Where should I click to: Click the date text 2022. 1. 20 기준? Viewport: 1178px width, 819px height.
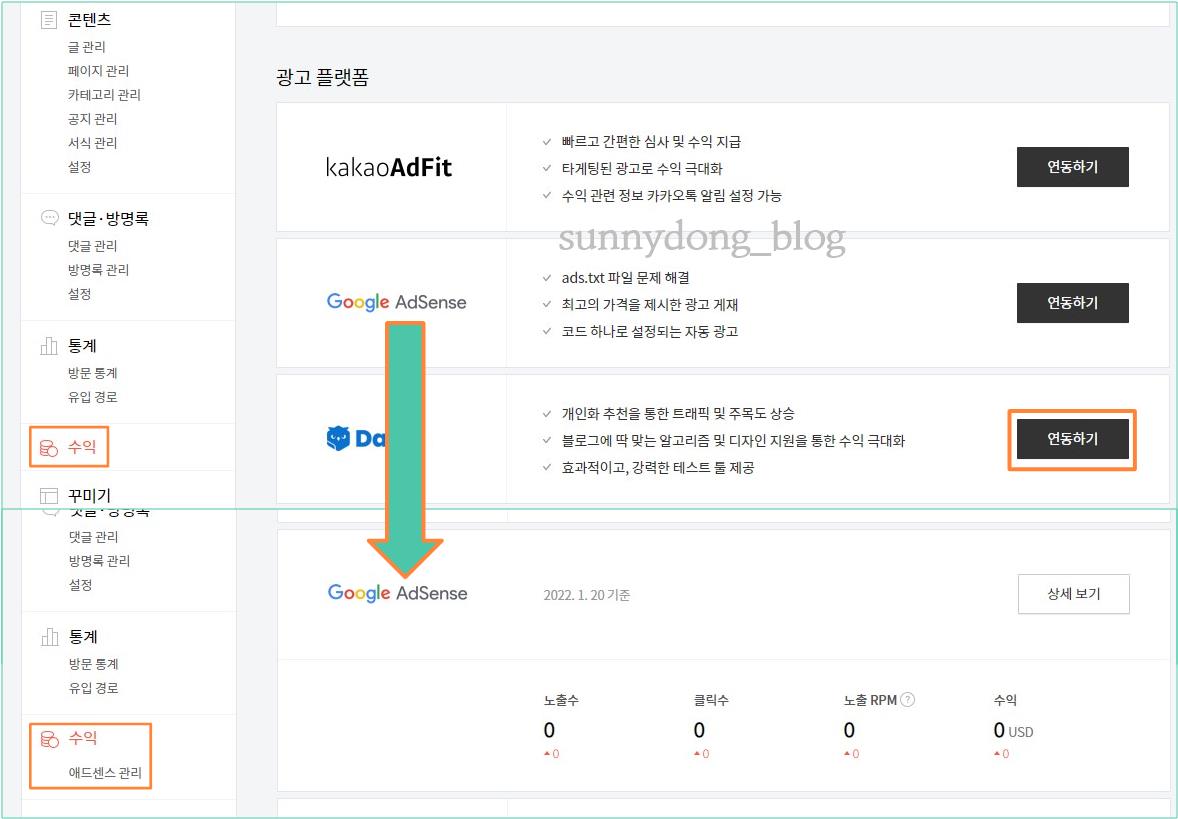pyautogui.click(x=587, y=595)
